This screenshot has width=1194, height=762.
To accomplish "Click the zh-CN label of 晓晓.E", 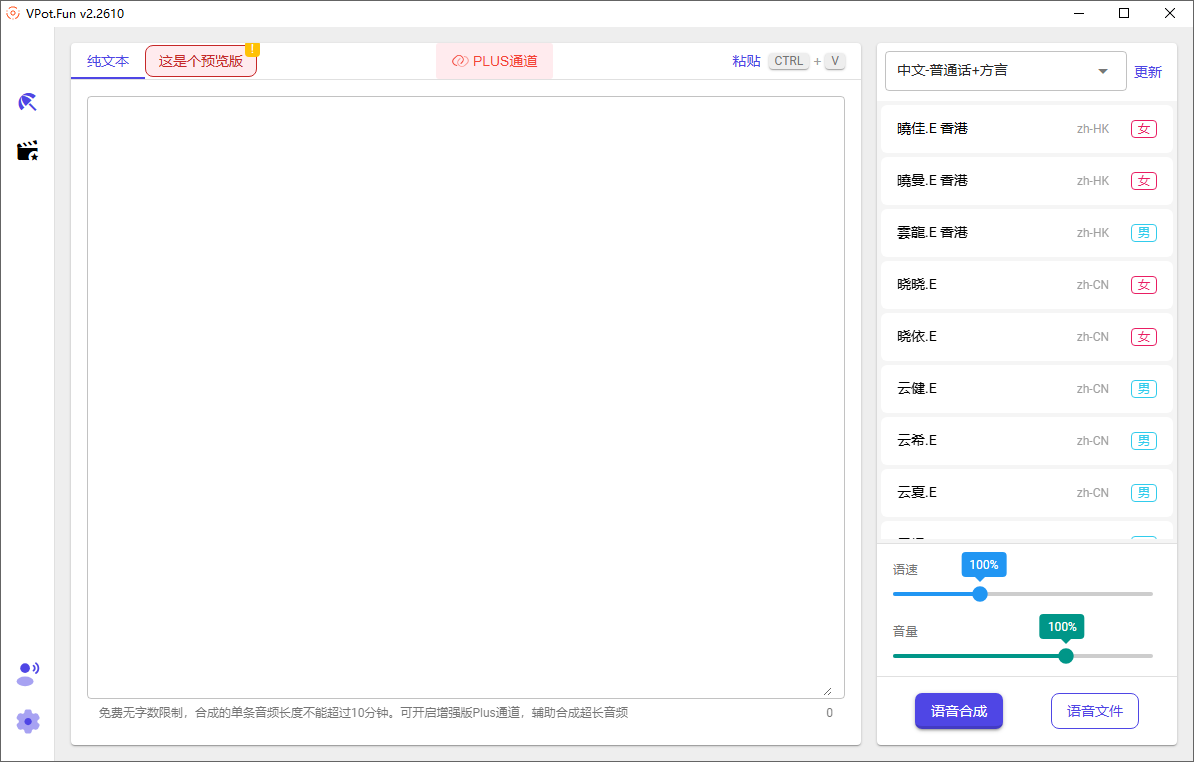I will pyautogui.click(x=1093, y=285).
